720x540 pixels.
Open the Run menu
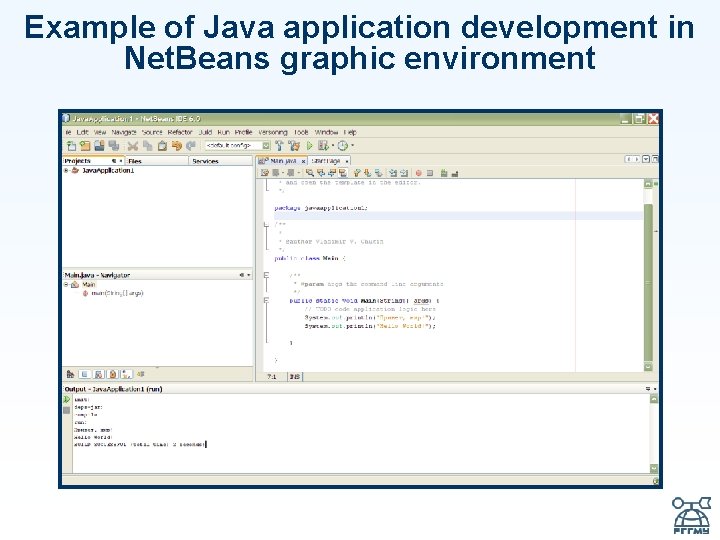tap(223, 132)
